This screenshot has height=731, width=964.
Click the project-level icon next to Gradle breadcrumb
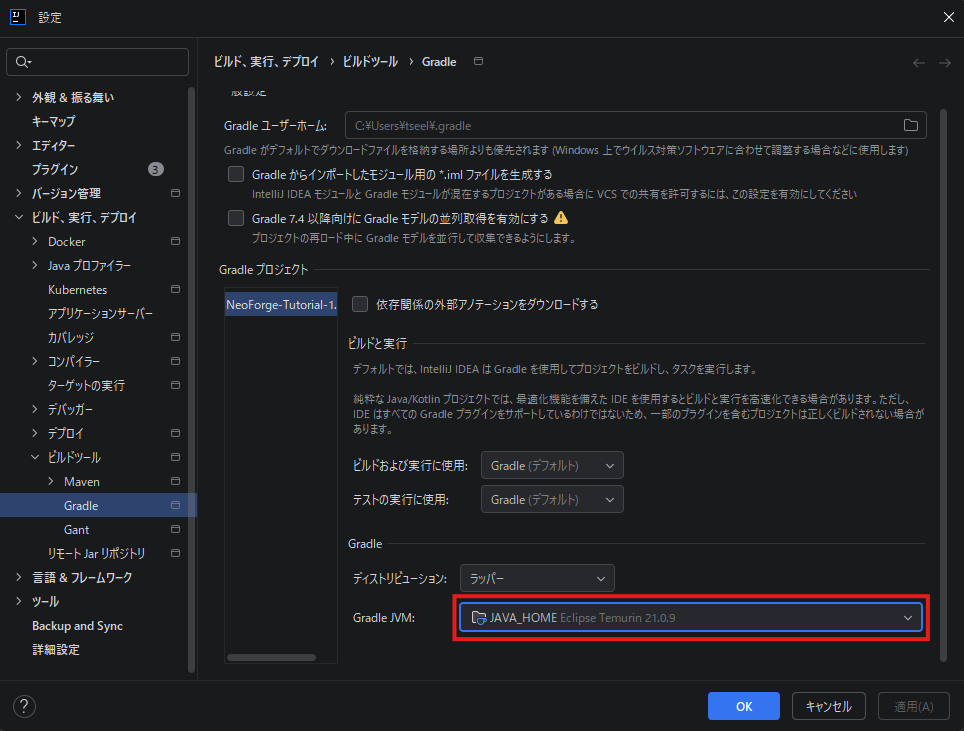478,62
